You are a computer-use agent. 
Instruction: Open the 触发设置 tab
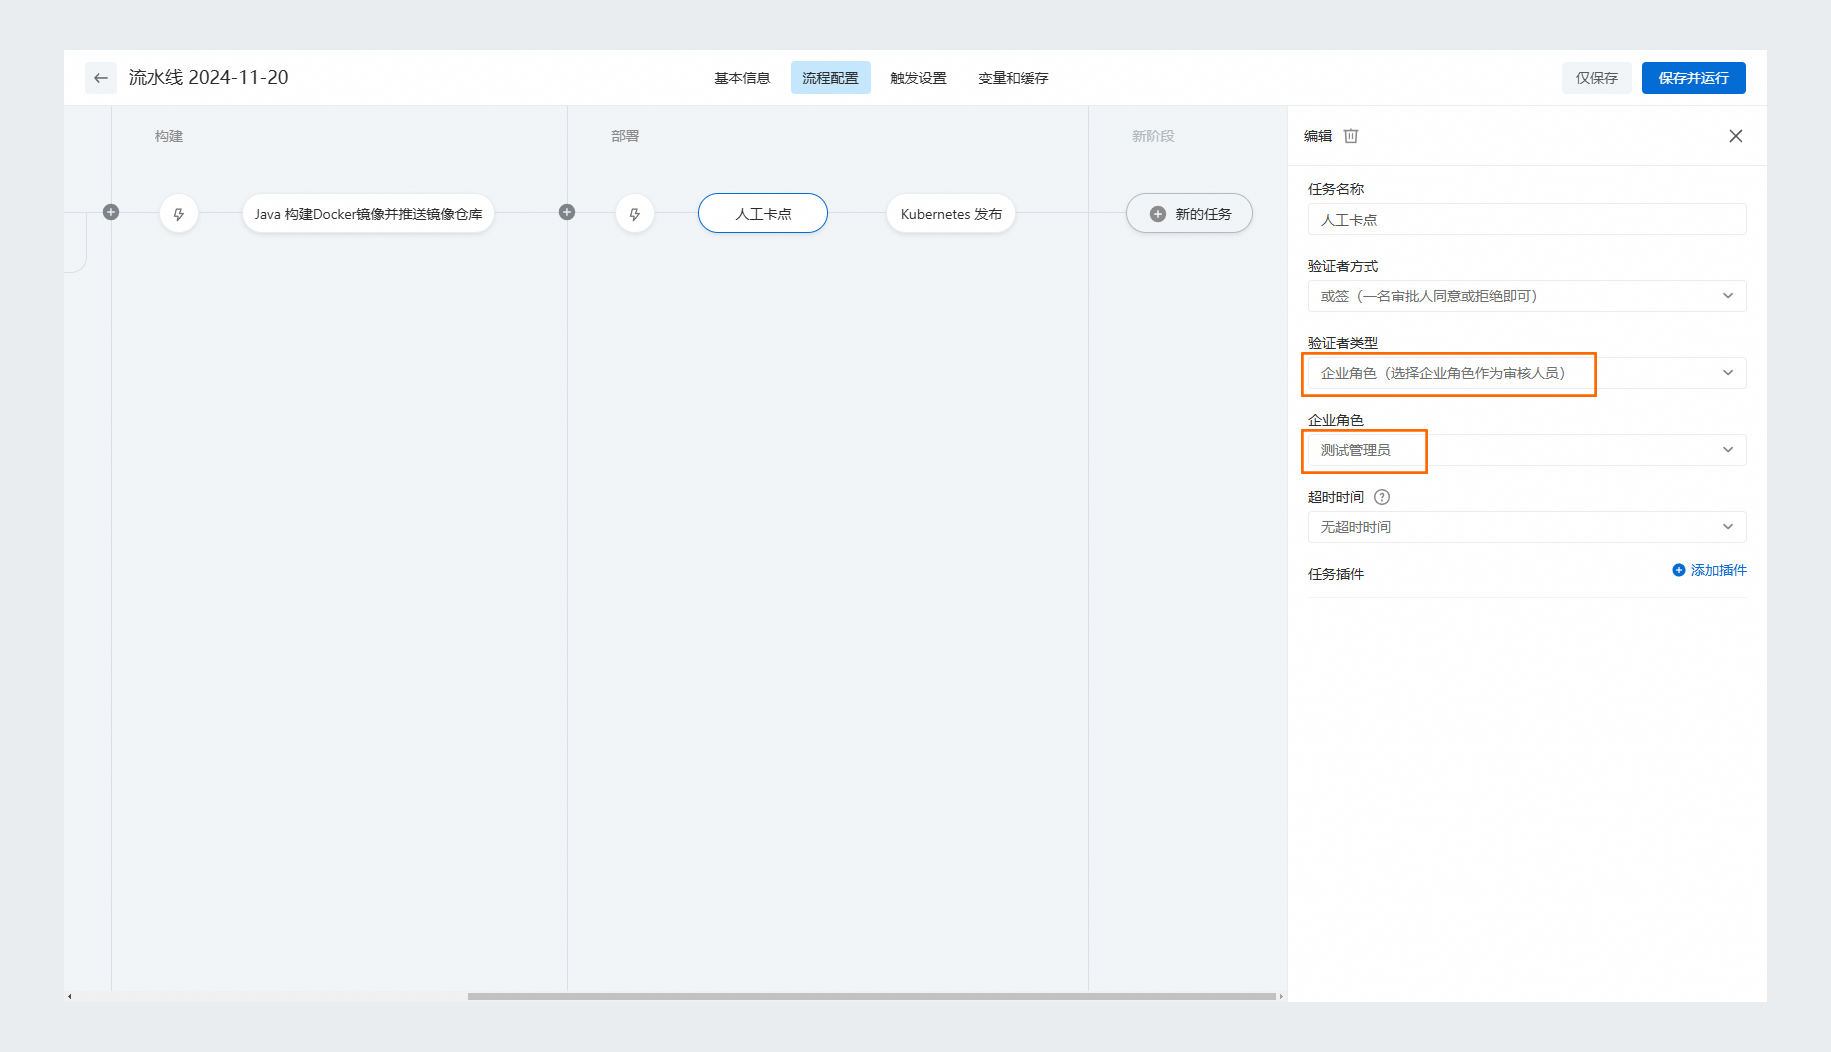918,78
